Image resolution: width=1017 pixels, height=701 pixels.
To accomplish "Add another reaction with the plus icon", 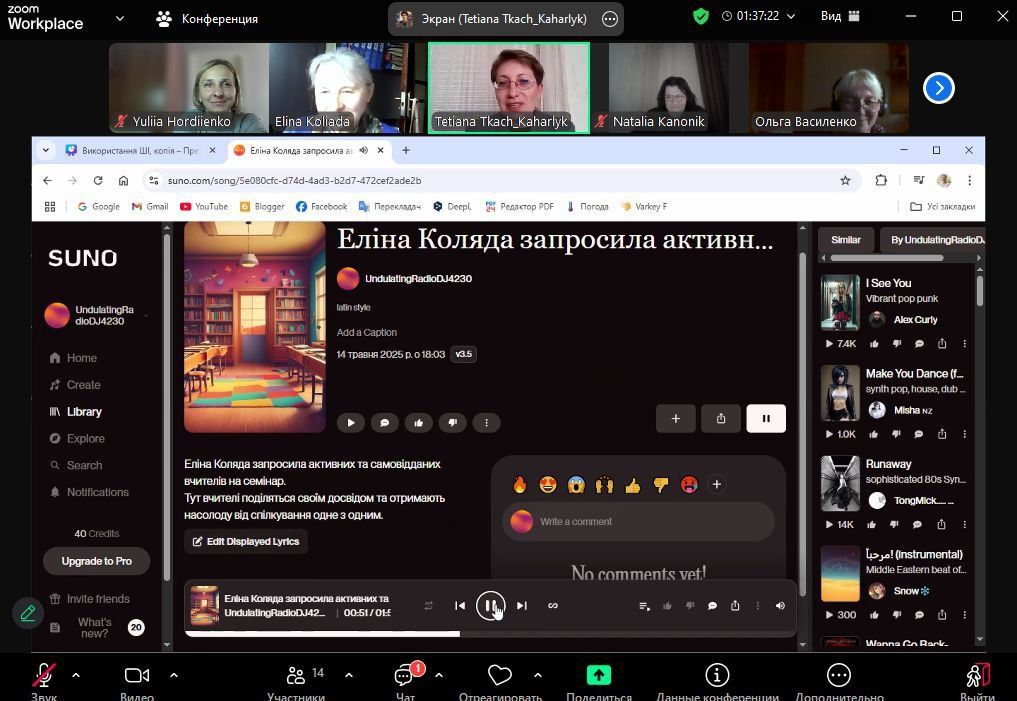I will point(717,484).
